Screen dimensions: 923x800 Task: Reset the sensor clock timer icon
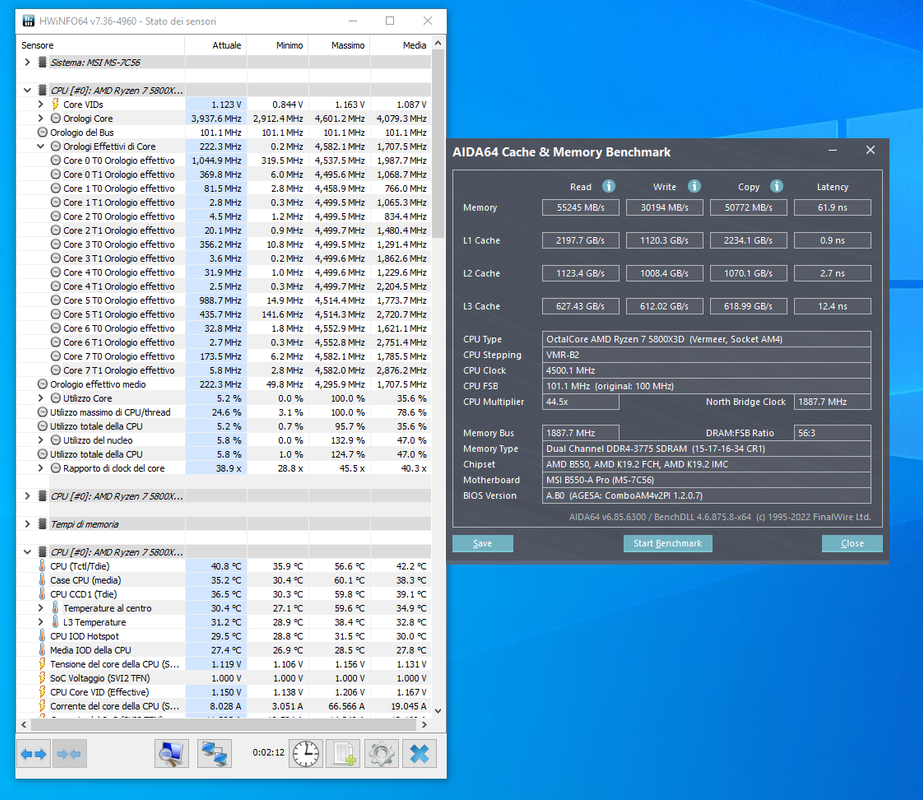pos(306,753)
